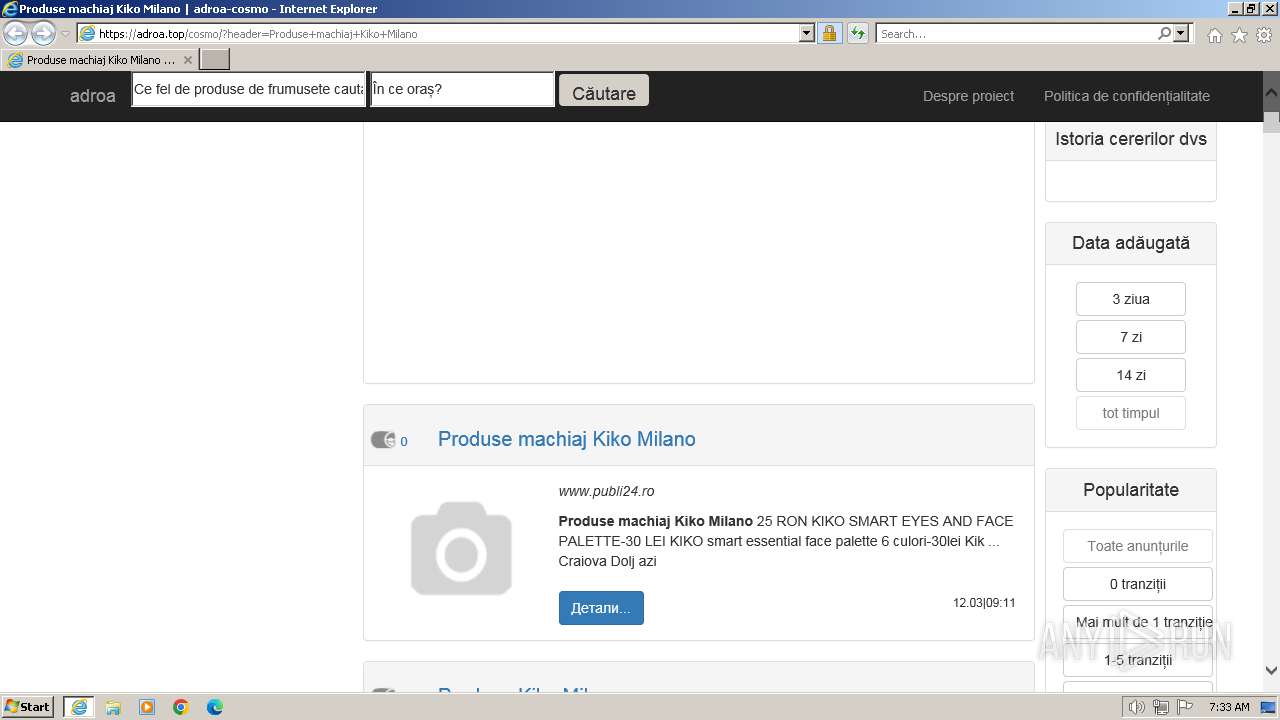Screen dimensions: 1280x720
Task: Click the search magnifier icon
Action: pyautogui.click(x=1164, y=33)
